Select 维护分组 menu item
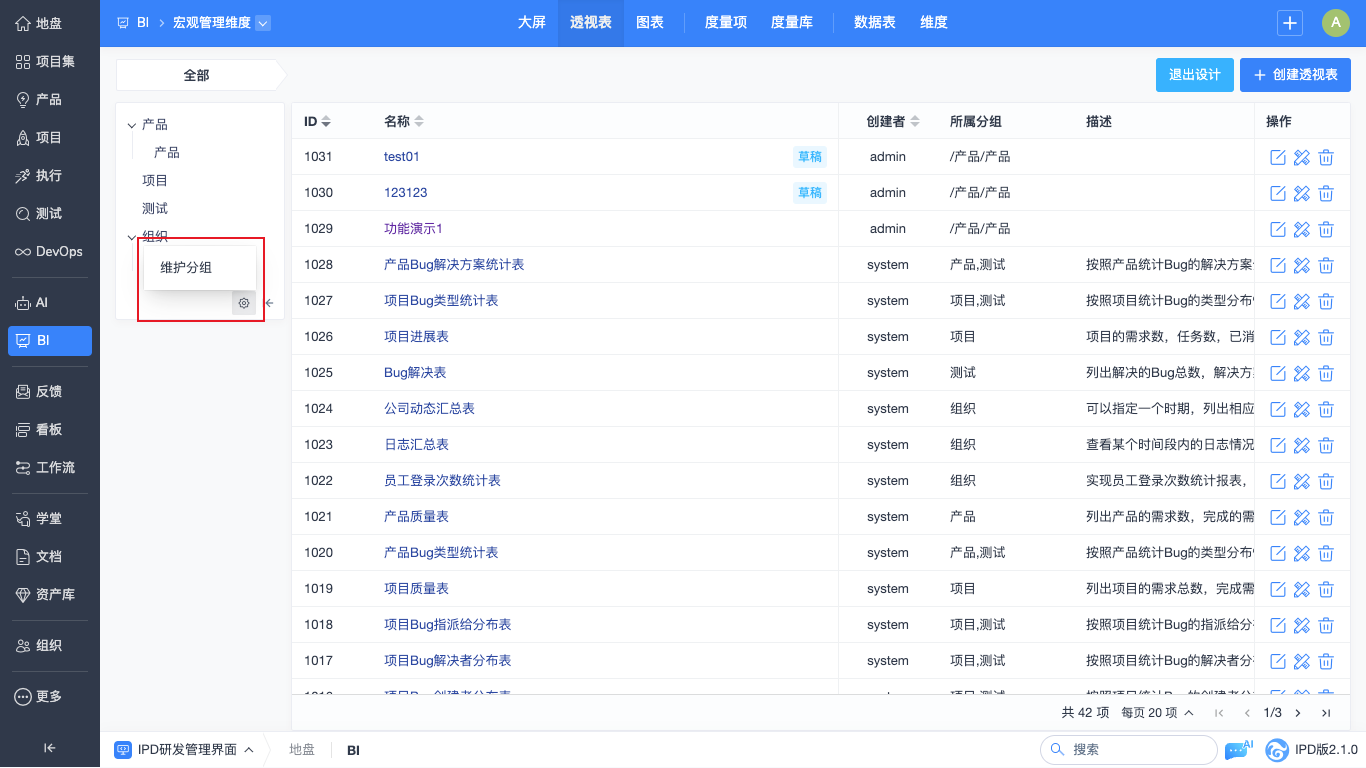 pyautogui.click(x=187, y=268)
